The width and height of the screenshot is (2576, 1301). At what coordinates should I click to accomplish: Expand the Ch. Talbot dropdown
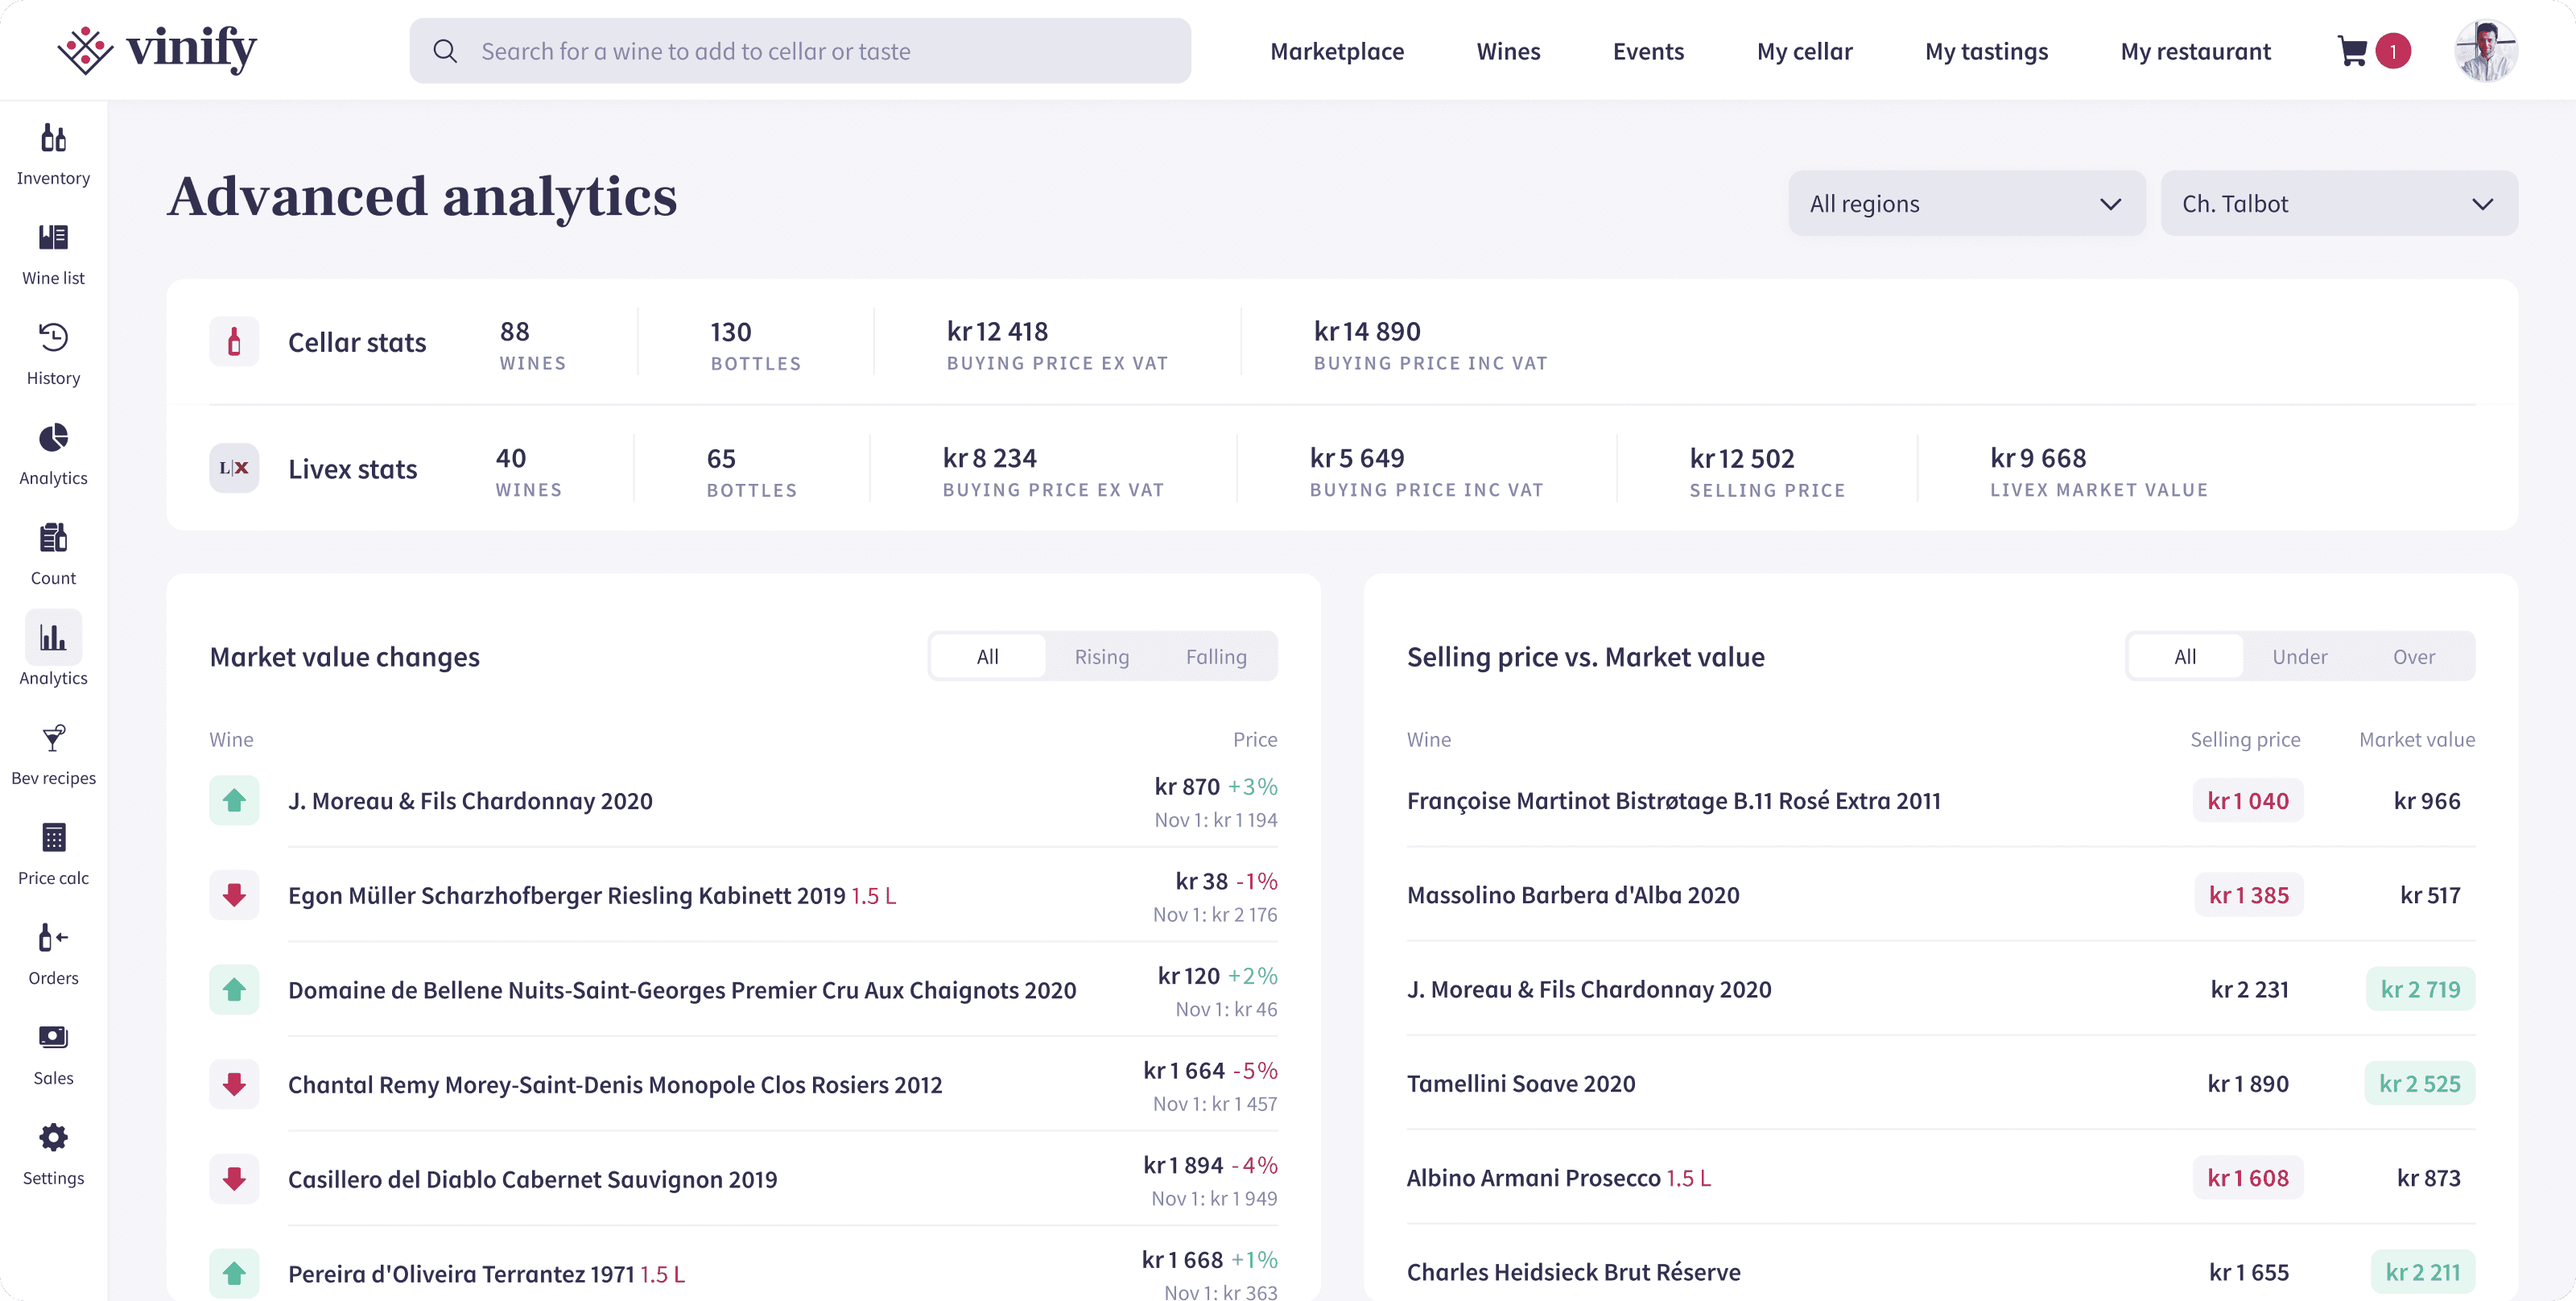[2339, 203]
